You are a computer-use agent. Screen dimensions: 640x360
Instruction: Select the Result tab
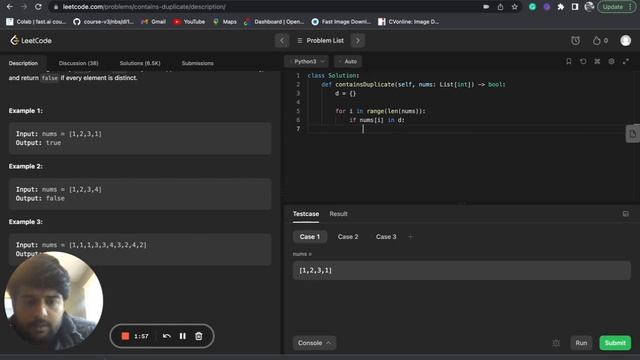click(x=338, y=214)
